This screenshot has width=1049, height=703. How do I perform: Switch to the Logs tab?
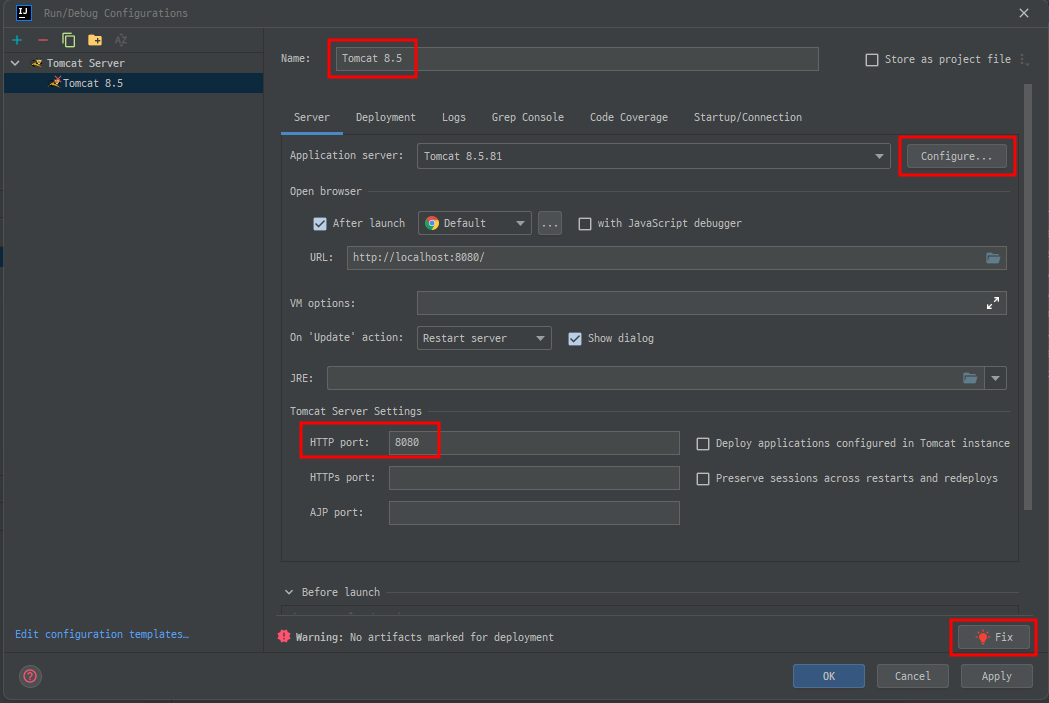click(454, 117)
